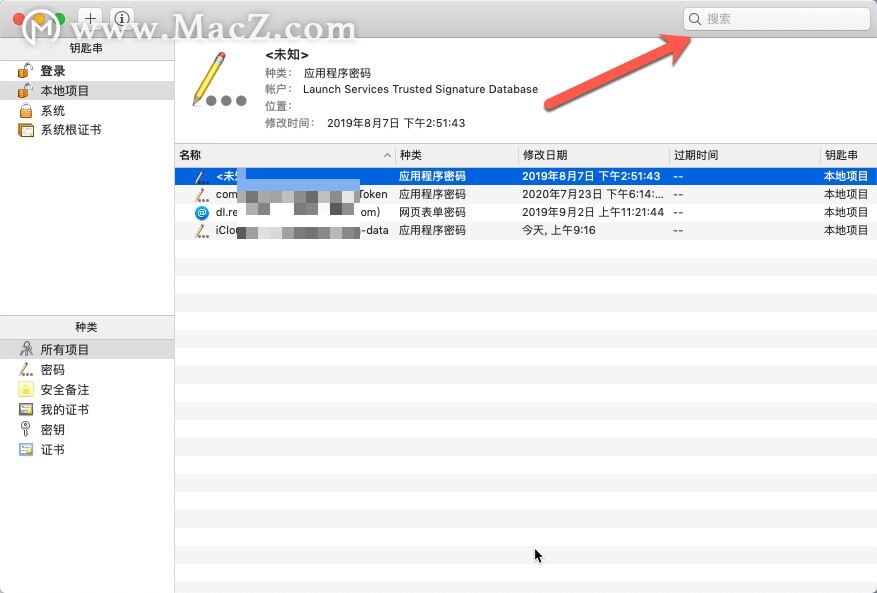Choose 所有项目 category
Viewport: 877px width, 593px height.
[87, 350]
